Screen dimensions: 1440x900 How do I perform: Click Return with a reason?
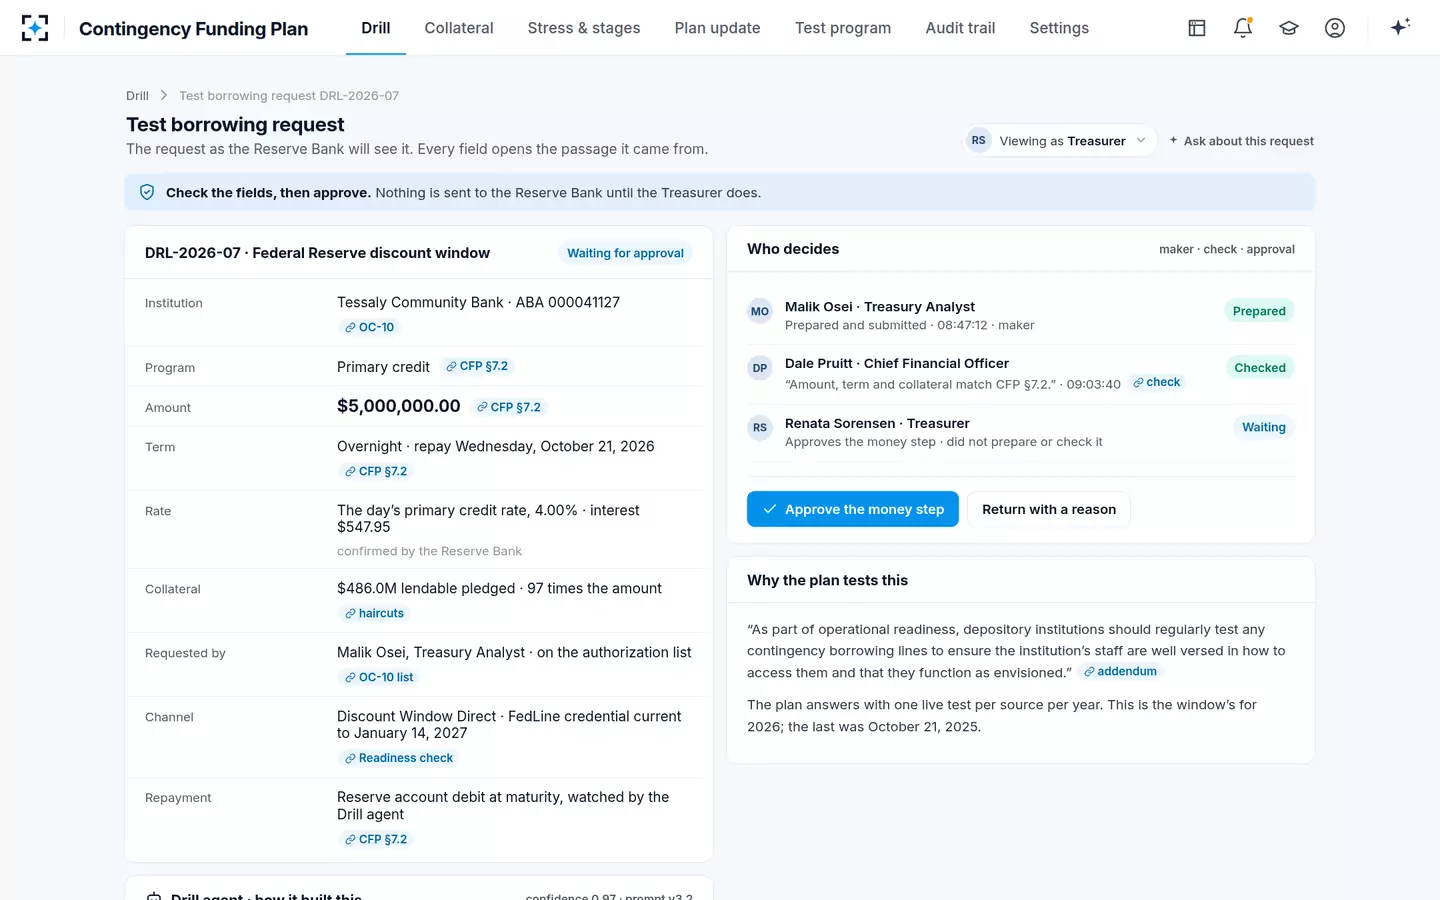click(x=1049, y=509)
